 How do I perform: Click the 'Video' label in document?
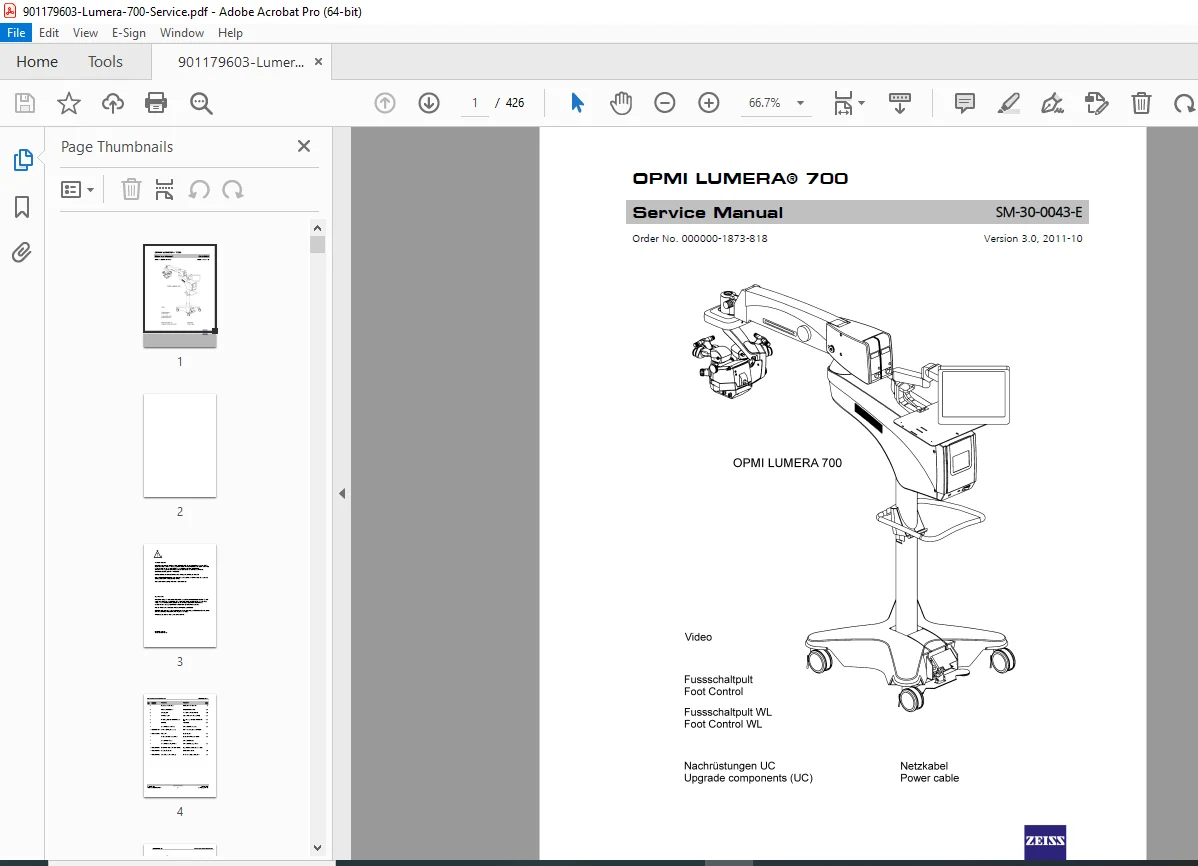tap(698, 637)
